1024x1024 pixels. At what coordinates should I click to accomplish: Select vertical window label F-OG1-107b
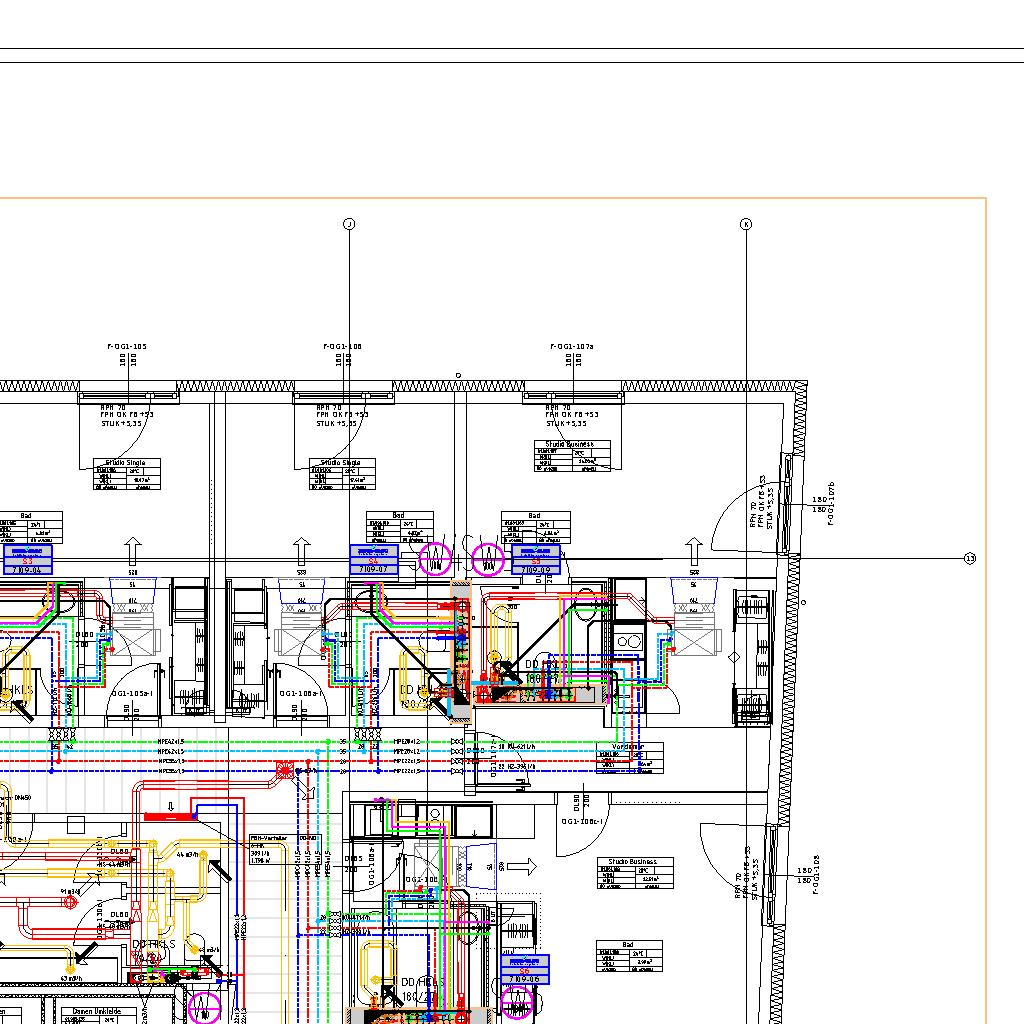click(831, 504)
